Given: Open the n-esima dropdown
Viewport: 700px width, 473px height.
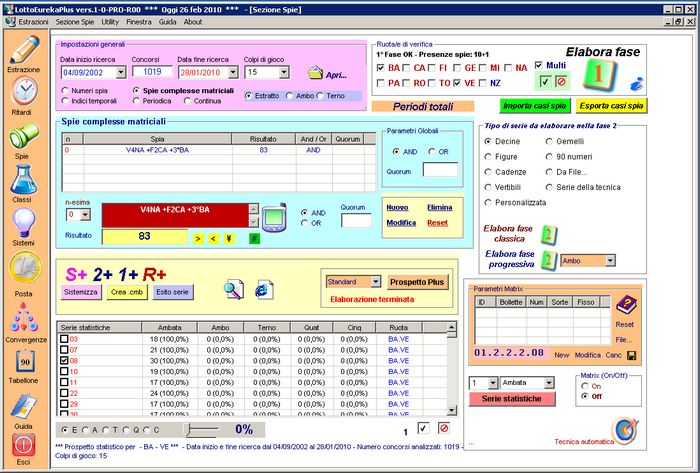Looking at the screenshot, I should point(85,215).
